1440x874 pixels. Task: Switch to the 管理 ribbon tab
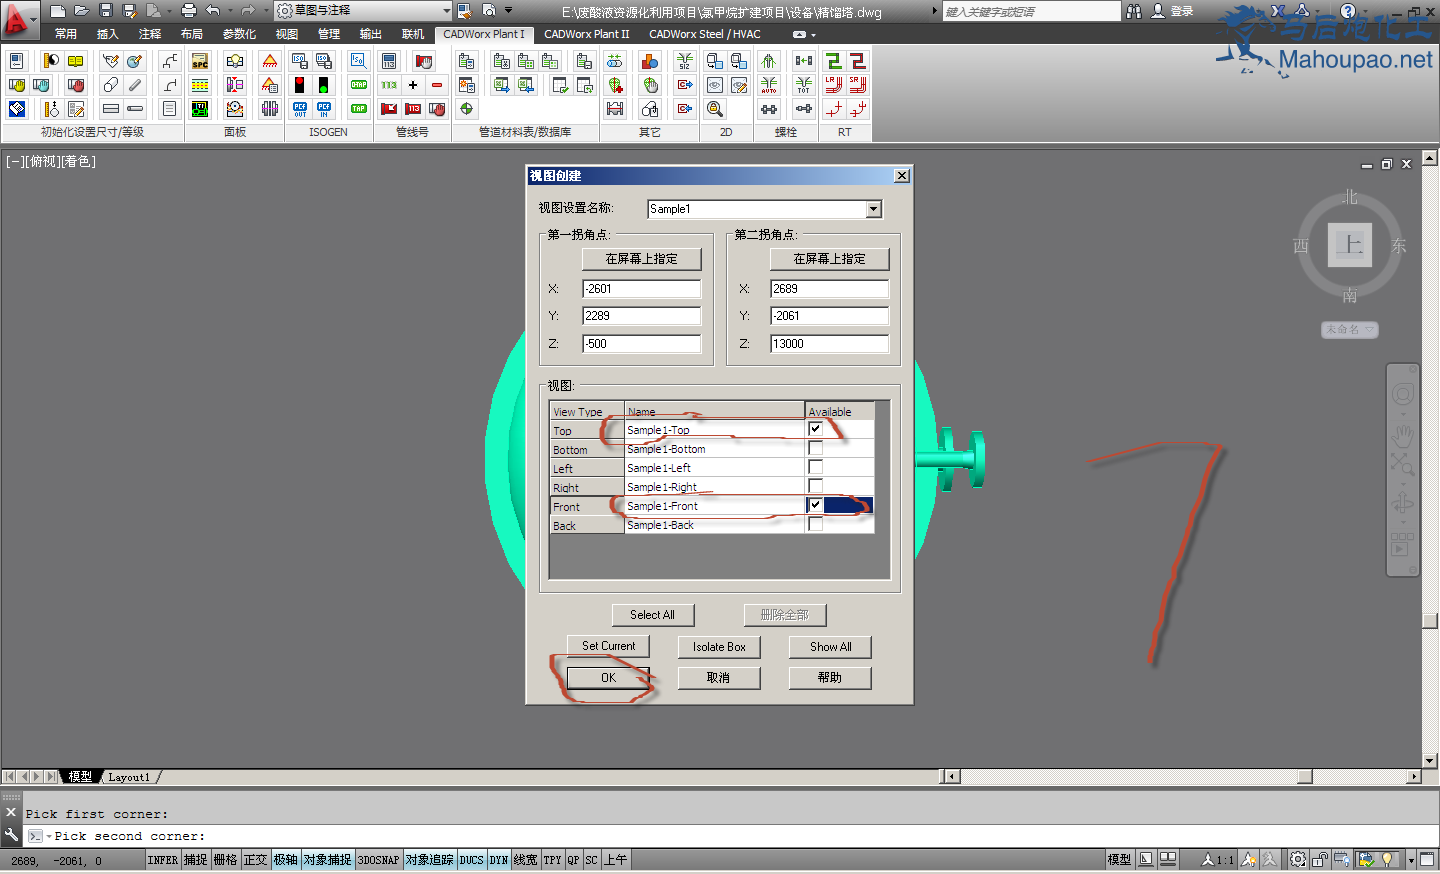pyautogui.click(x=329, y=34)
